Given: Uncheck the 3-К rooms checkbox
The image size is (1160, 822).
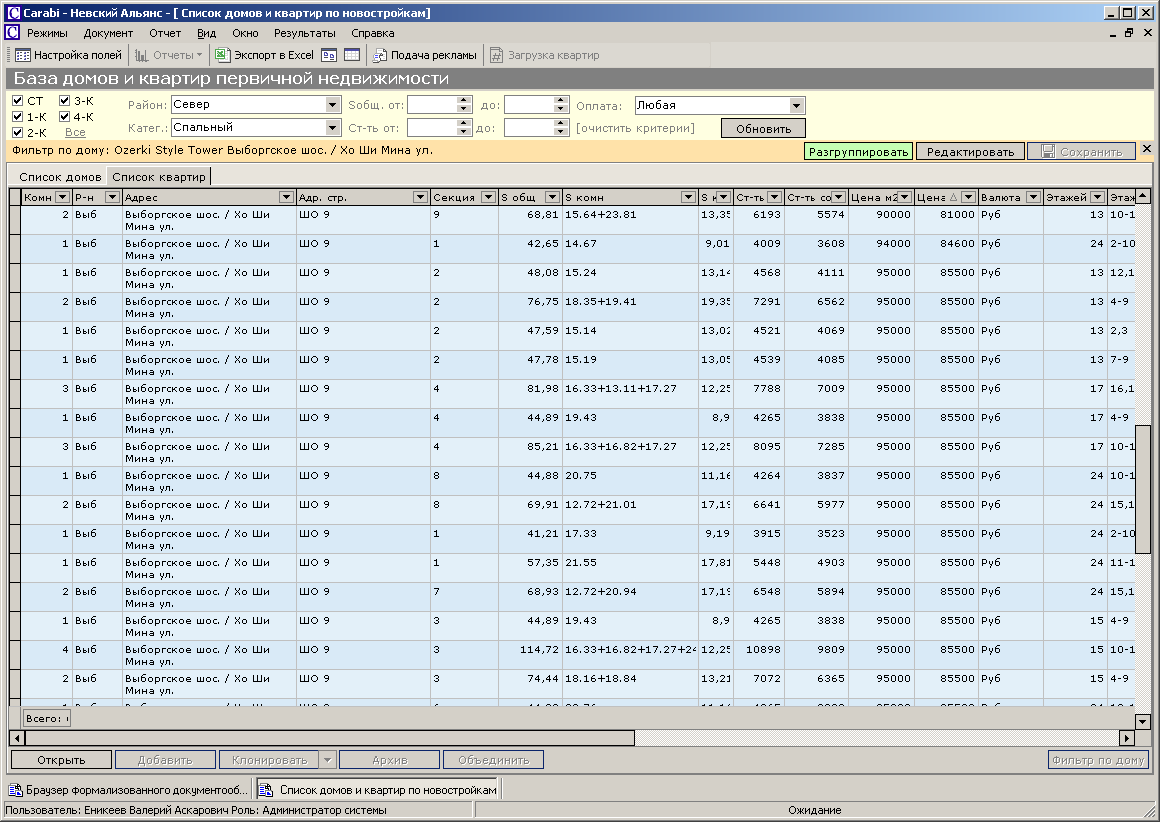Looking at the screenshot, I should 64,101.
